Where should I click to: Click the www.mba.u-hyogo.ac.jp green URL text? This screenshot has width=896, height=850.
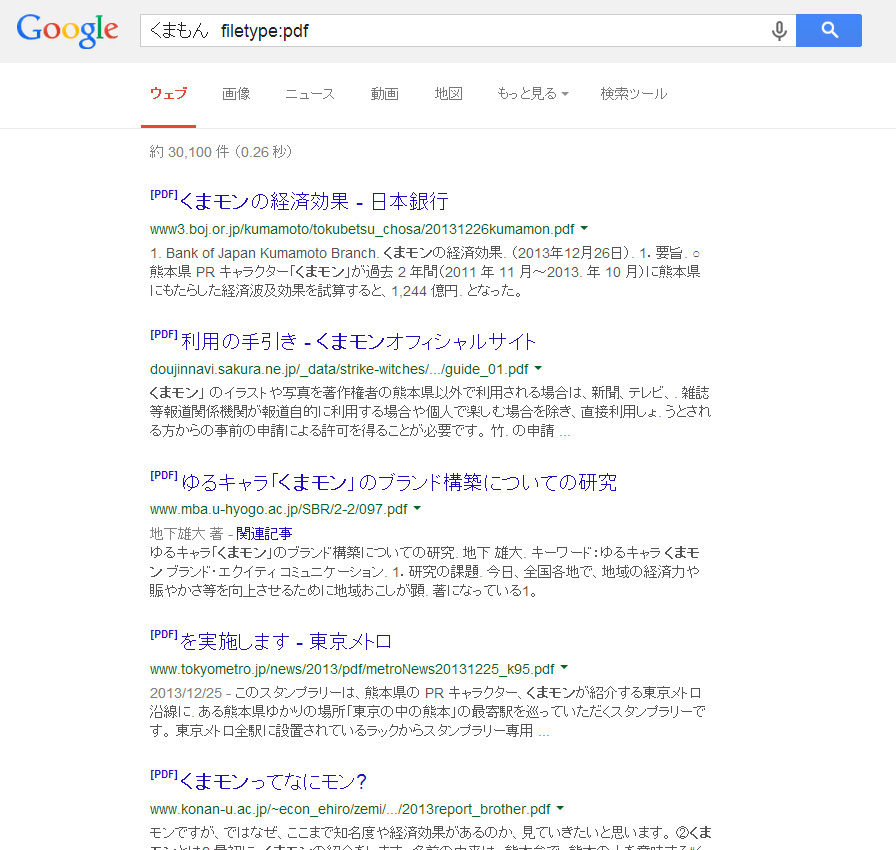278,509
